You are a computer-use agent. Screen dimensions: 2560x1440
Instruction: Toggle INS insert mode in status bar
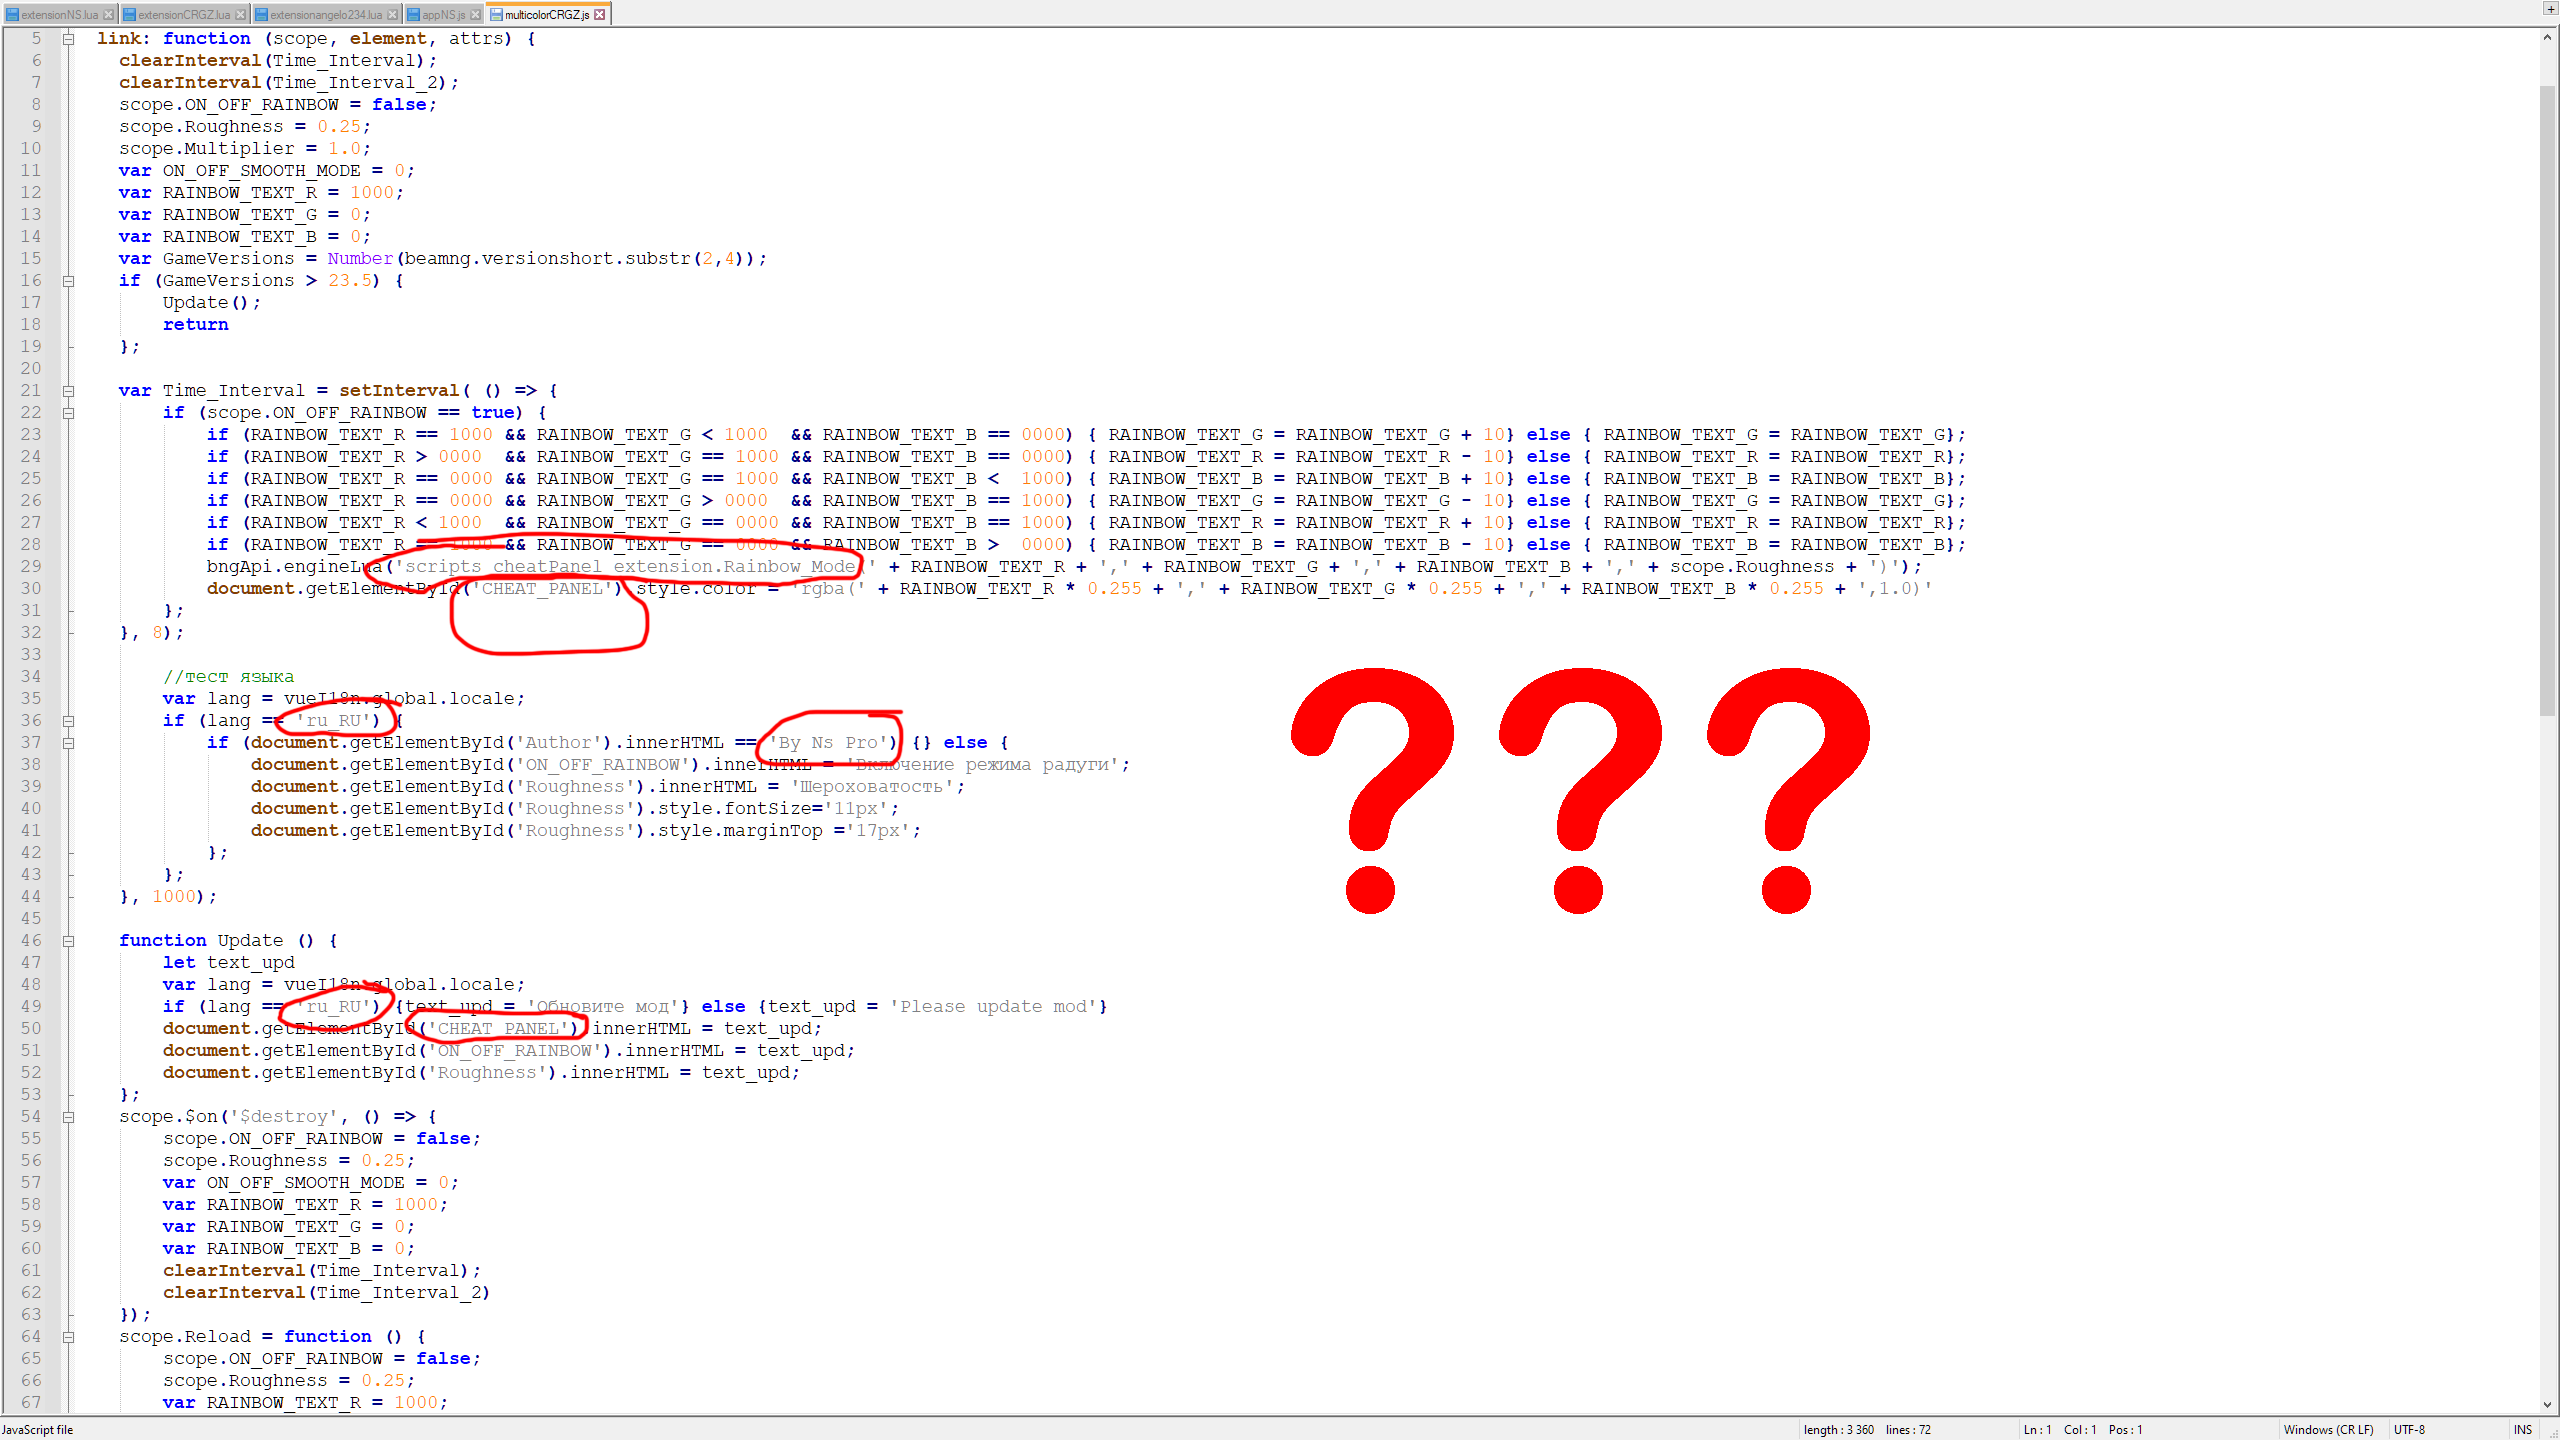(2522, 1430)
